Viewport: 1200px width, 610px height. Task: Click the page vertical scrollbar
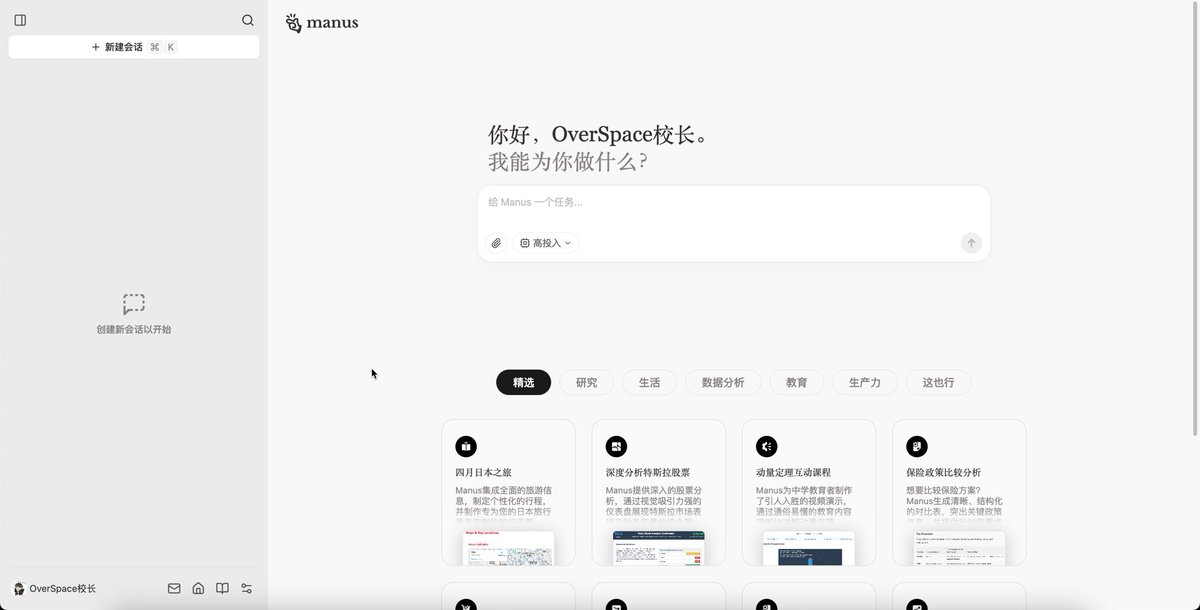(x=1195, y=219)
